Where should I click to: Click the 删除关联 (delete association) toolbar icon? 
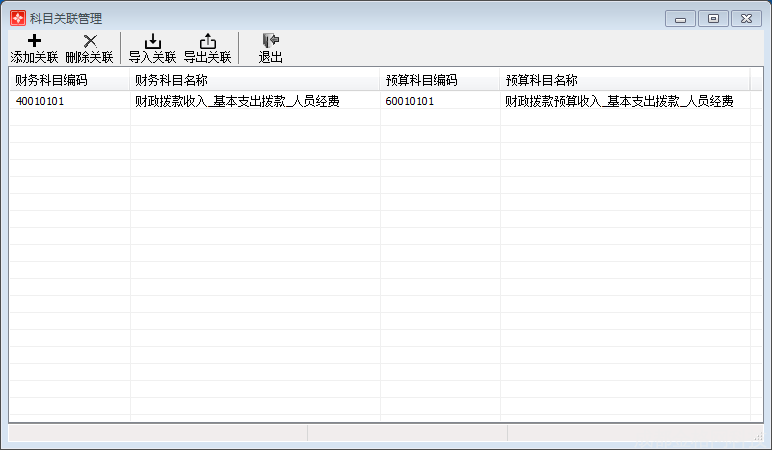click(x=89, y=47)
